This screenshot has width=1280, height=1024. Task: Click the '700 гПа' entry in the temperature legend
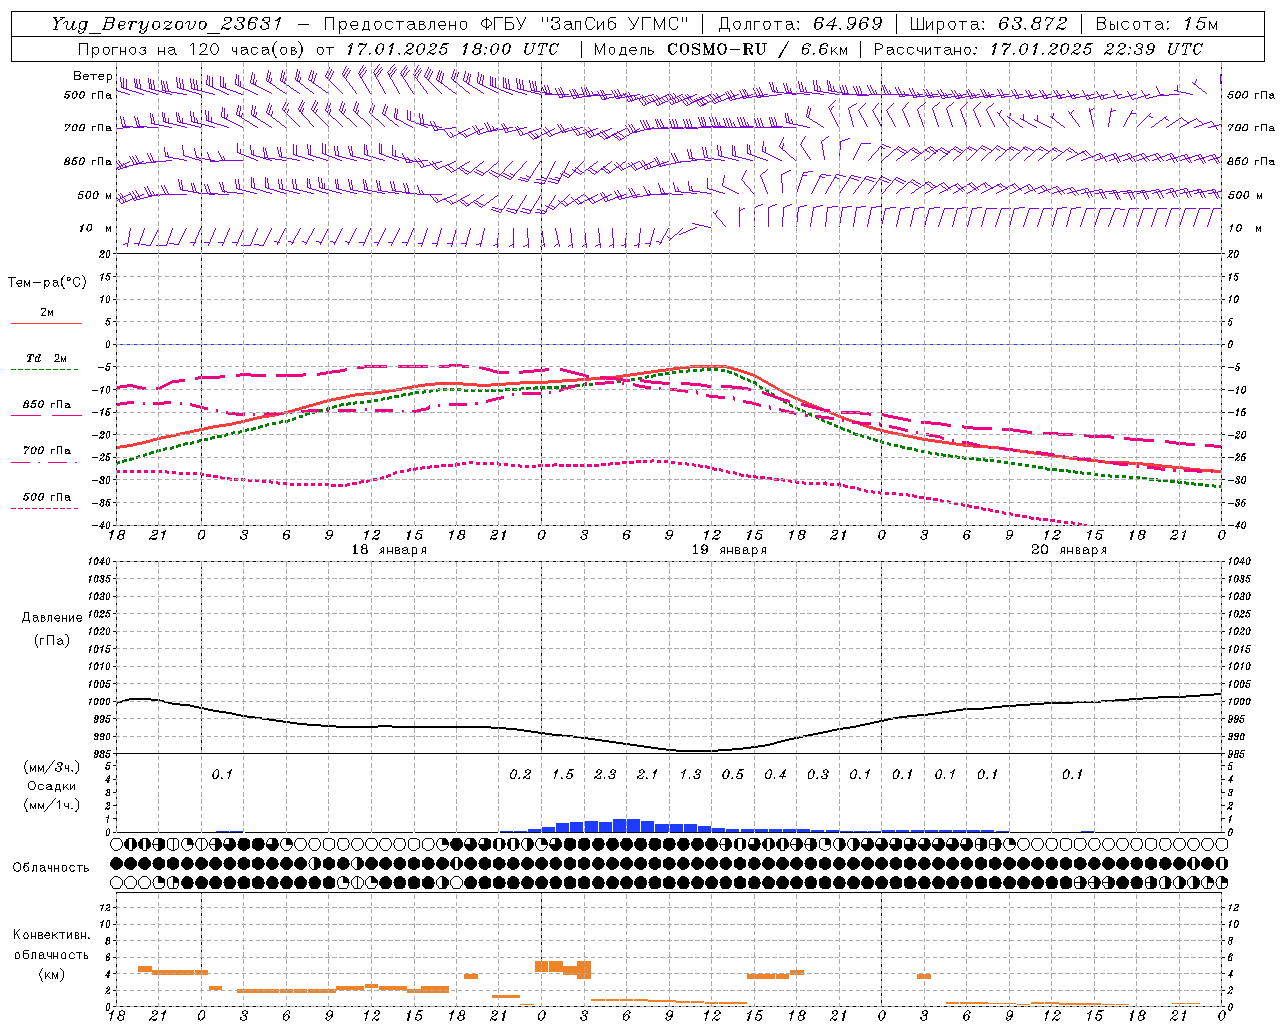pos(47,451)
